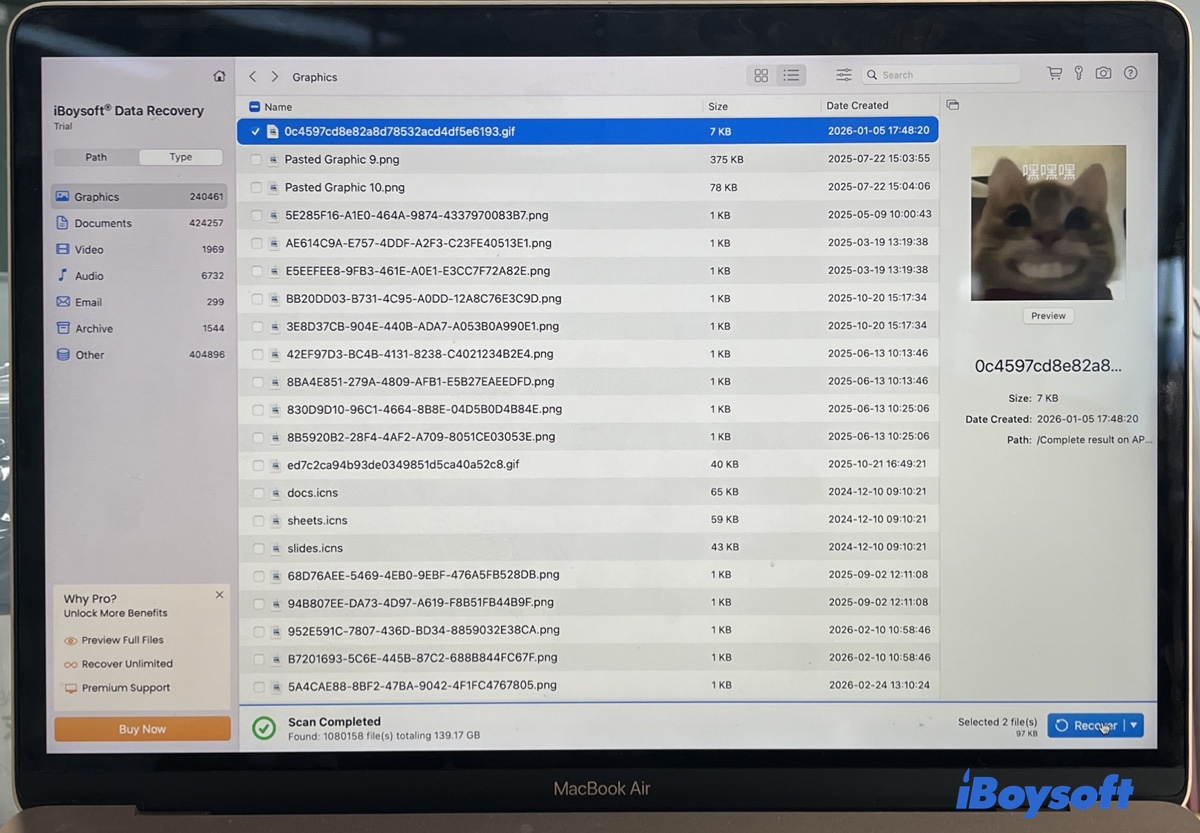This screenshot has height=833, width=1200.
Task: Click the back navigation chevron
Action: pyautogui.click(x=252, y=76)
